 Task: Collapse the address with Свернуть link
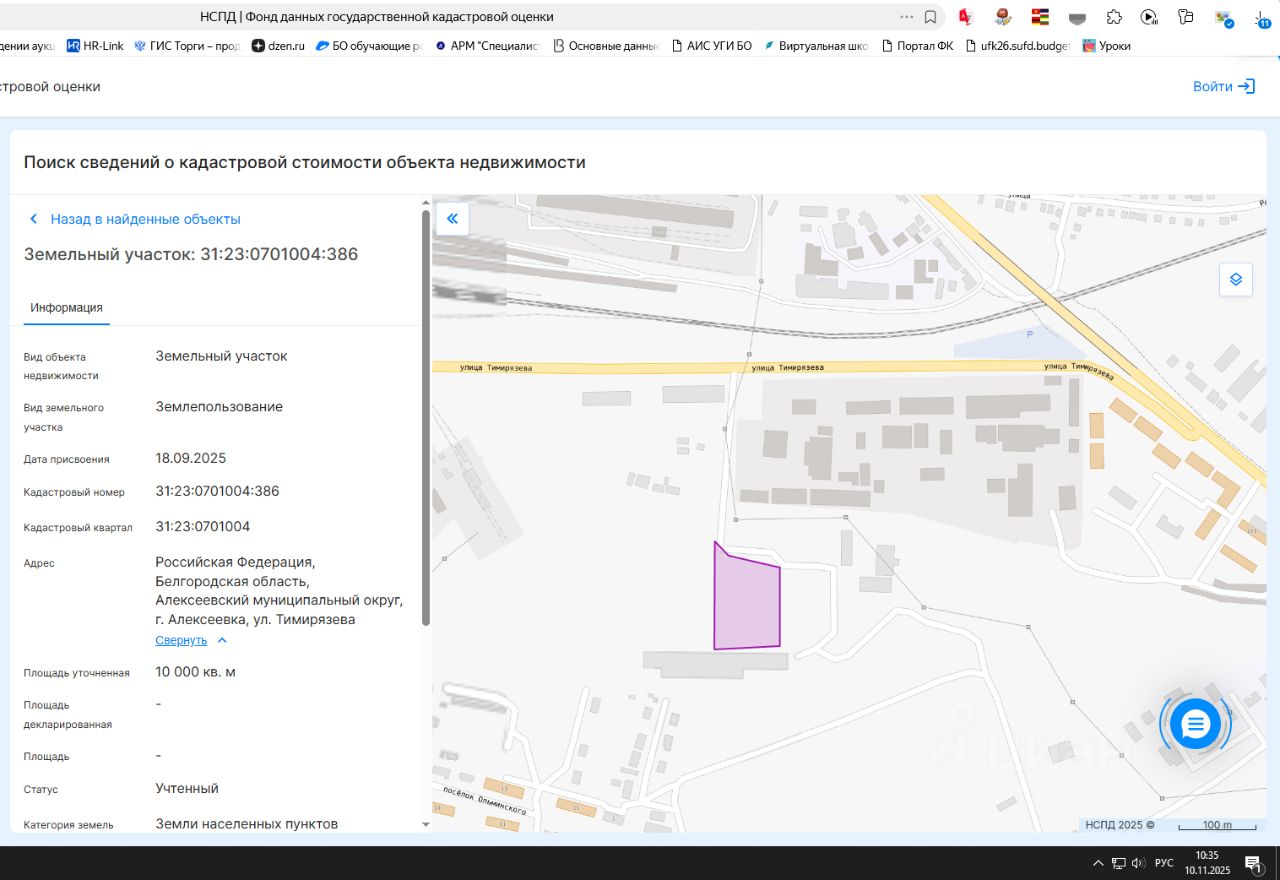(181, 640)
